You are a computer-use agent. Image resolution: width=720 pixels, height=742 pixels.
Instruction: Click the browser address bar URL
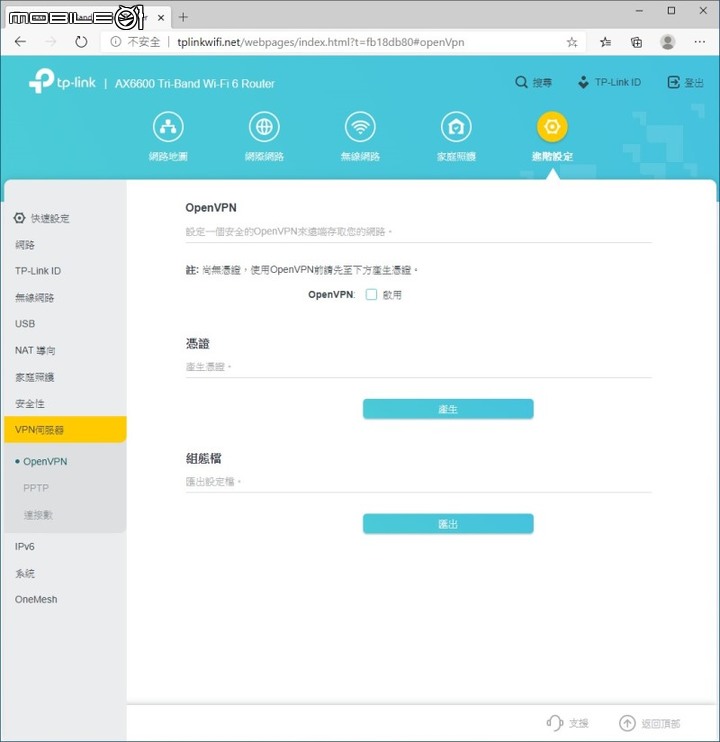[321, 42]
